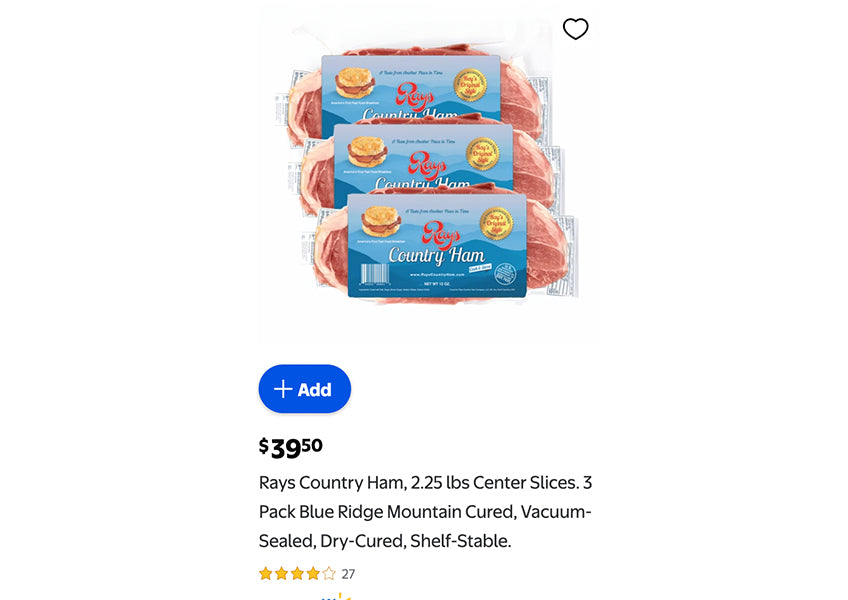Favorite the item with the heart icon

point(575,29)
